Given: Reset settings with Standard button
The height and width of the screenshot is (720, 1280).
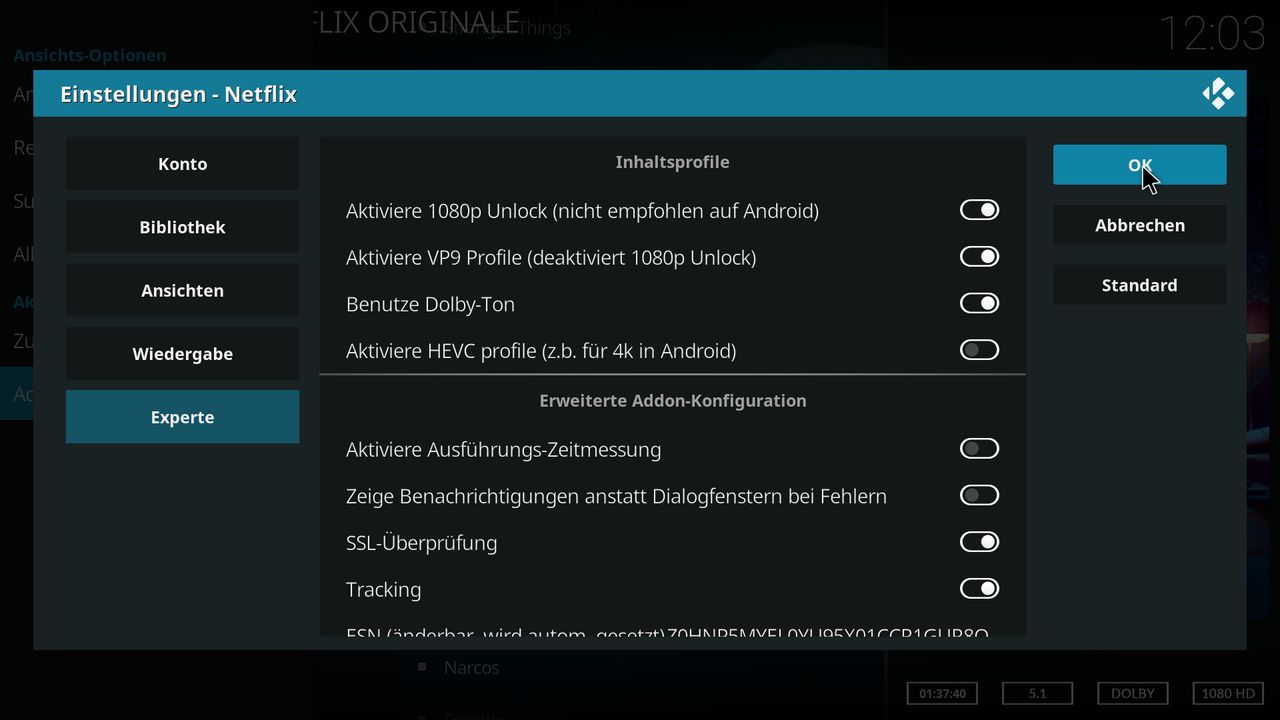Looking at the screenshot, I should (x=1139, y=285).
